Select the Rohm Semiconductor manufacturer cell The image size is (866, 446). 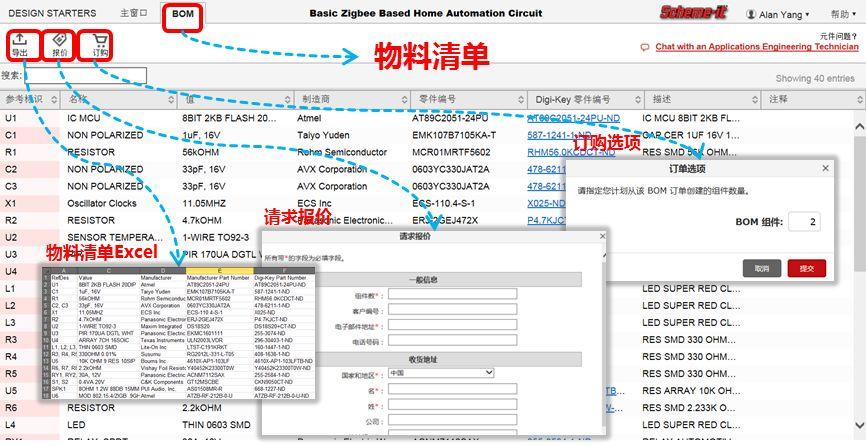(x=342, y=152)
